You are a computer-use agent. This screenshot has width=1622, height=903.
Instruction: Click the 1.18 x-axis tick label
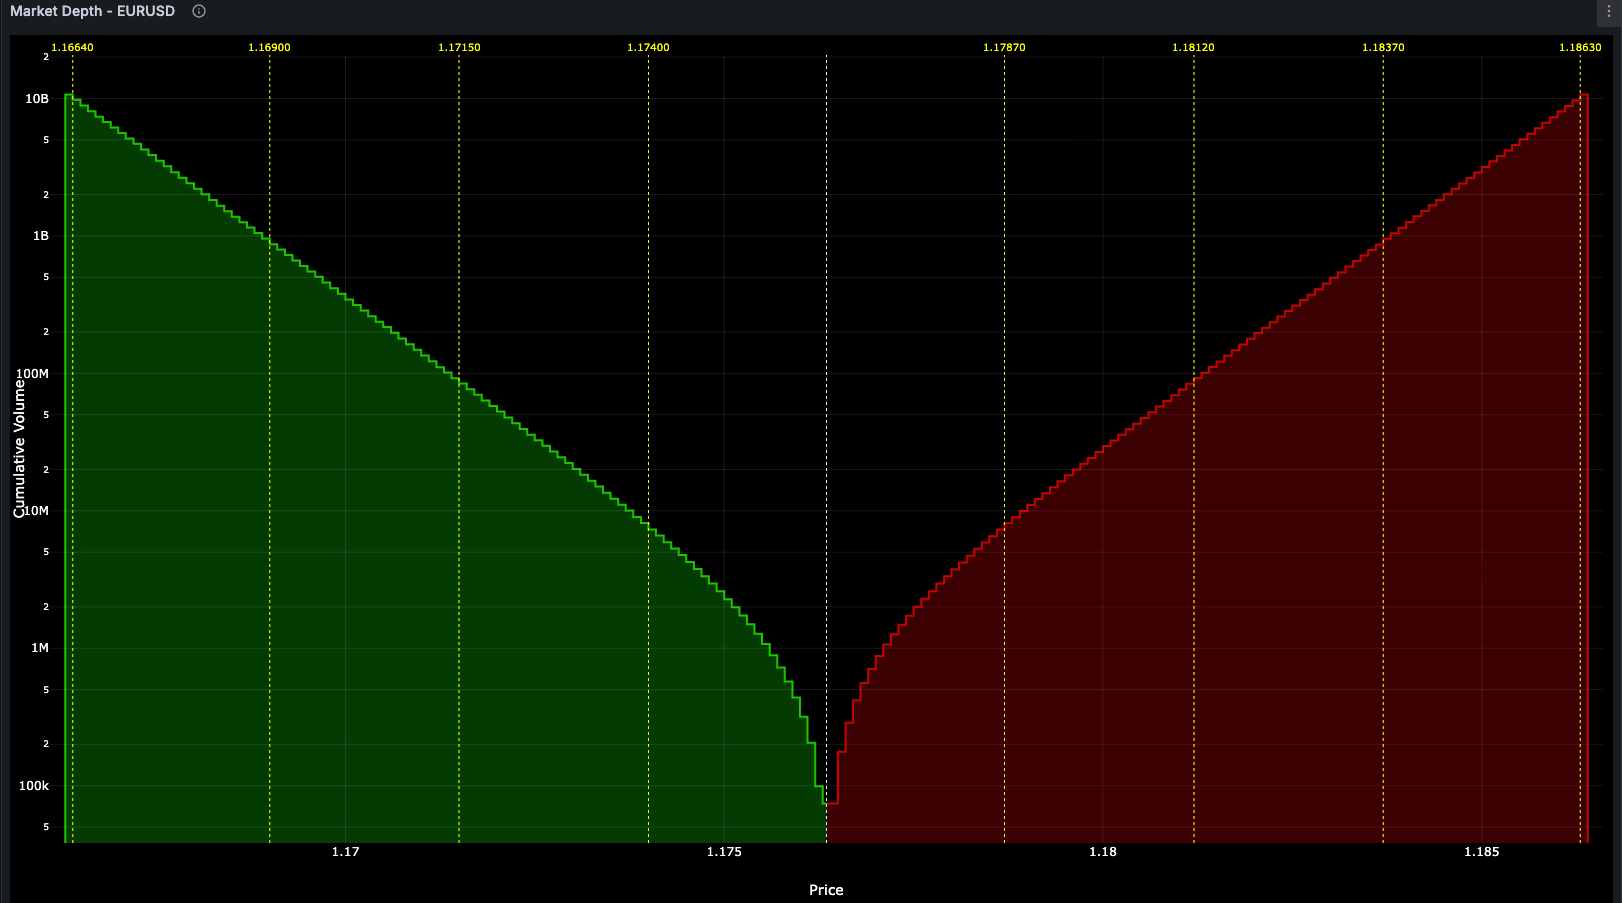[1101, 852]
